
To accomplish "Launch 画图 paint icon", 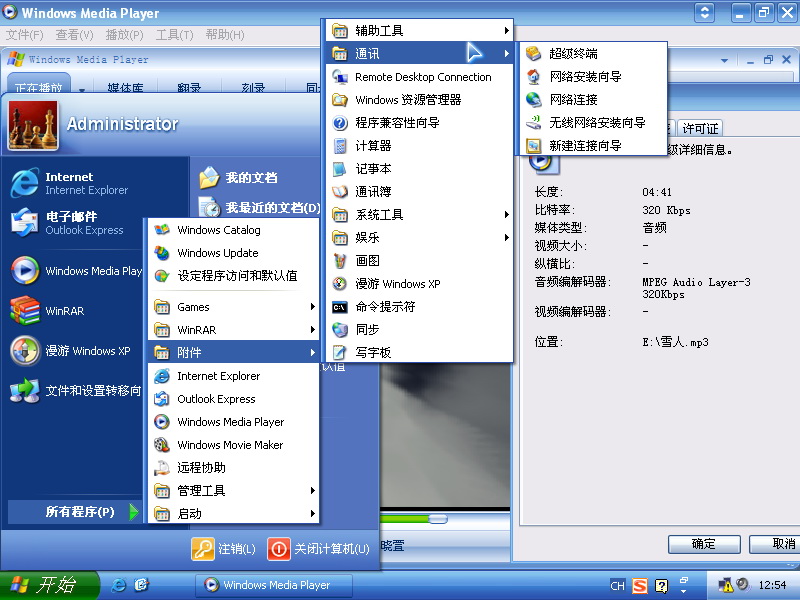I will click(x=340, y=261).
